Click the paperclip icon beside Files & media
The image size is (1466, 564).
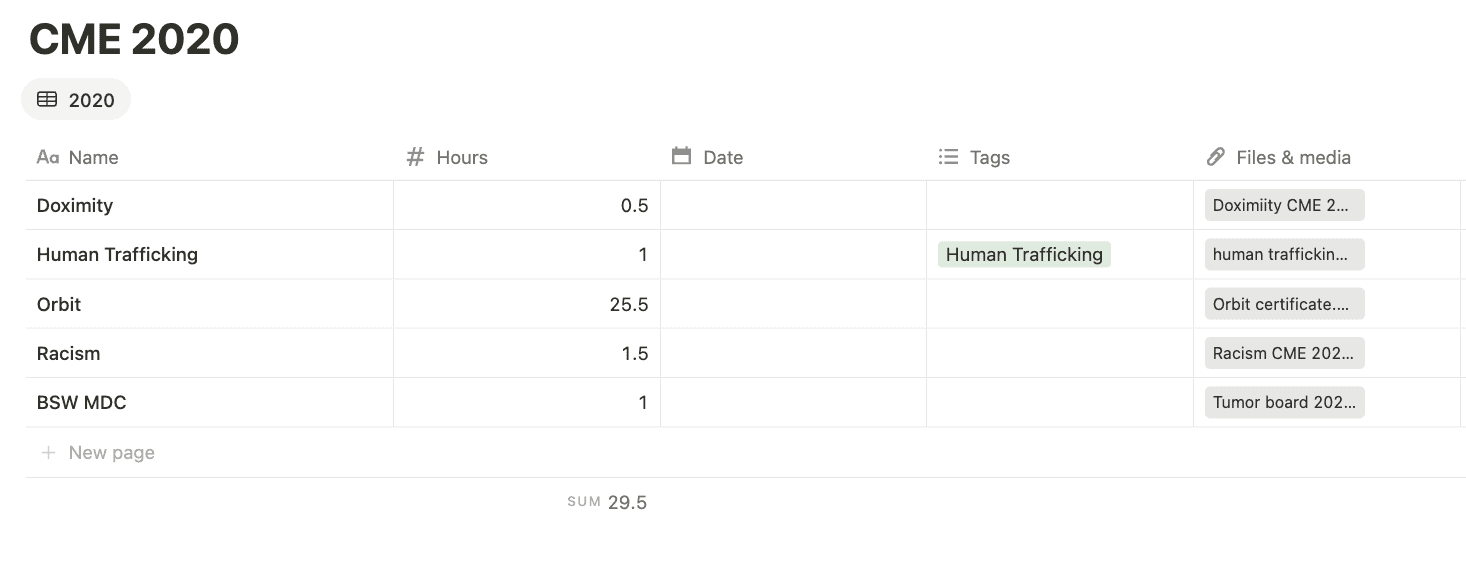pos(1215,157)
